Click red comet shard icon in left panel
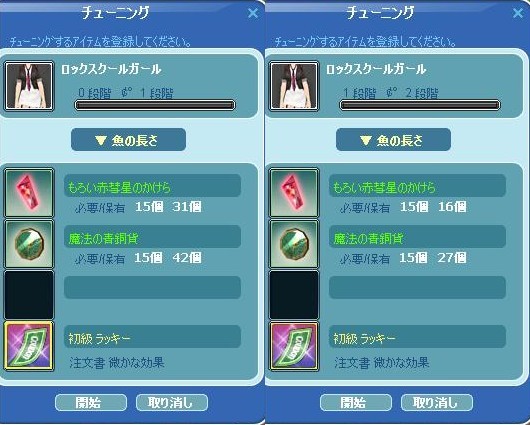 pos(29,193)
